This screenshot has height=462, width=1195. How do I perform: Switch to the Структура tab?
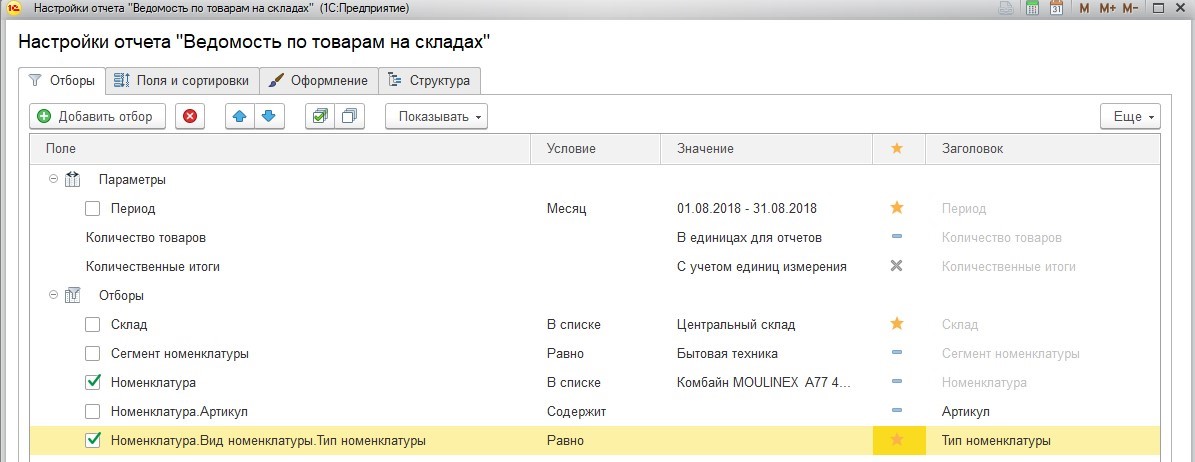click(x=429, y=80)
